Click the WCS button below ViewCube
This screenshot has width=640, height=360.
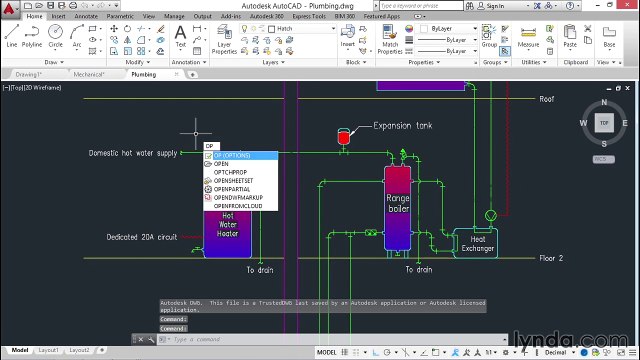(x=603, y=159)
